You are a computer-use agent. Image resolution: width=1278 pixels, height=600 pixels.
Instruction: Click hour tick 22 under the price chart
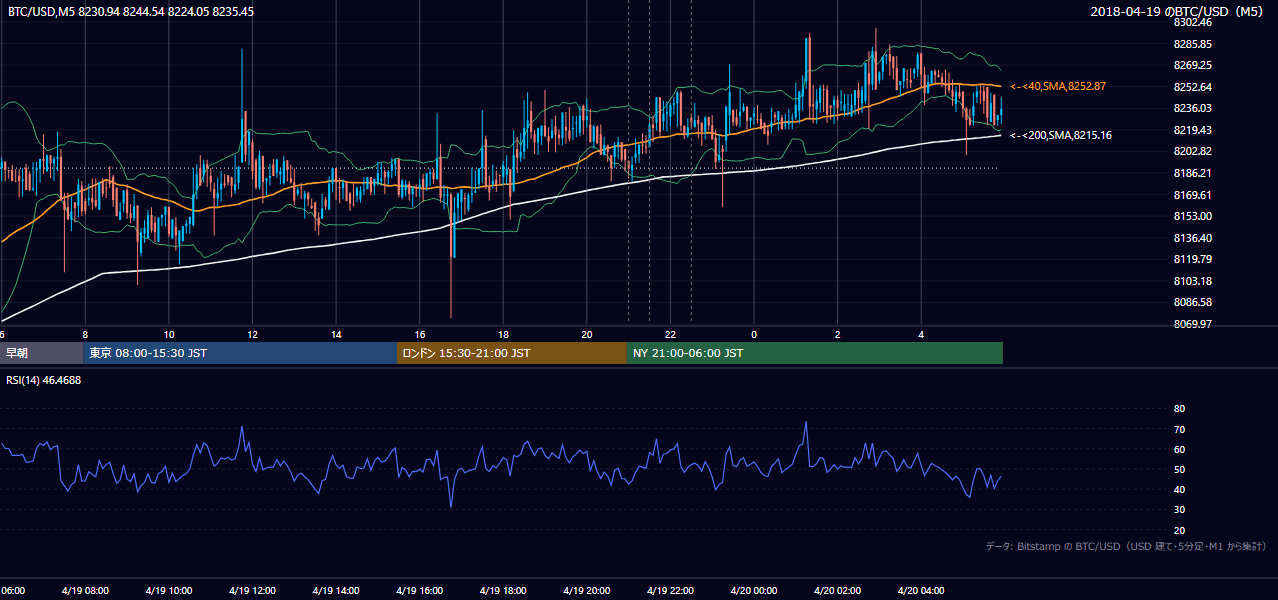tap(671, 335)
